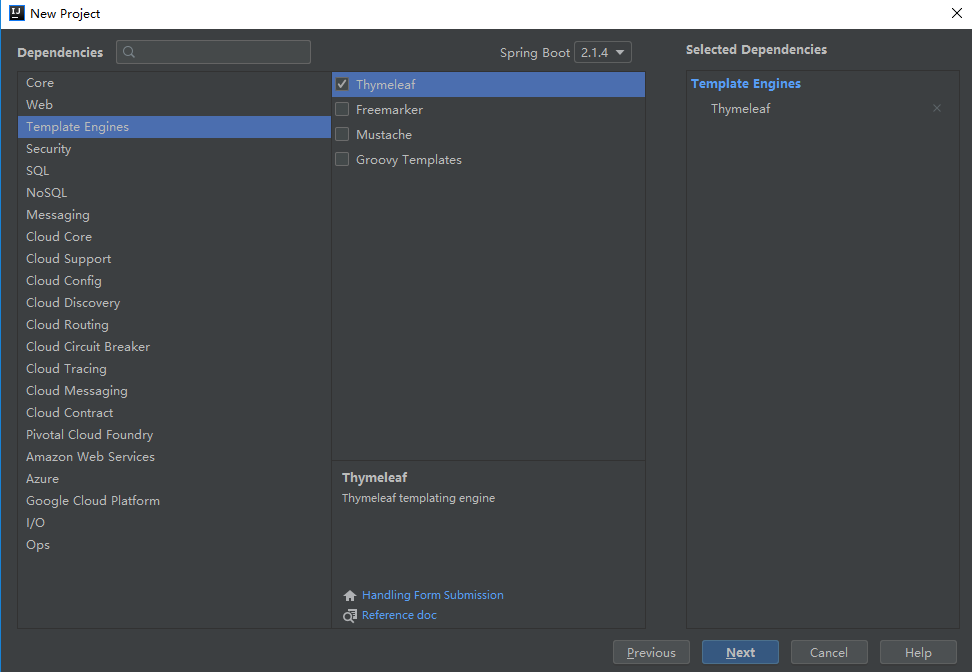Open the Cloud Config category
This screenshot has height=672, width=972.
174,281
